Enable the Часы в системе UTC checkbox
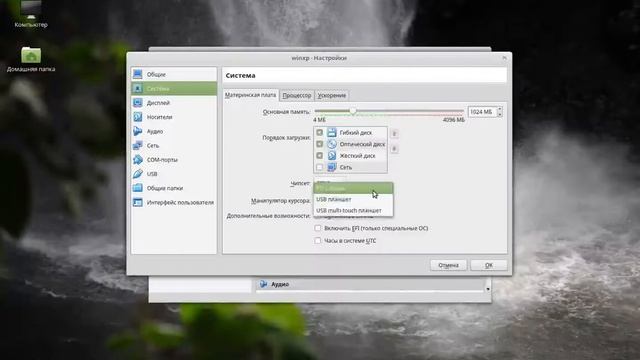The height and width of the screenshot is (360, 640). point(318,240)
